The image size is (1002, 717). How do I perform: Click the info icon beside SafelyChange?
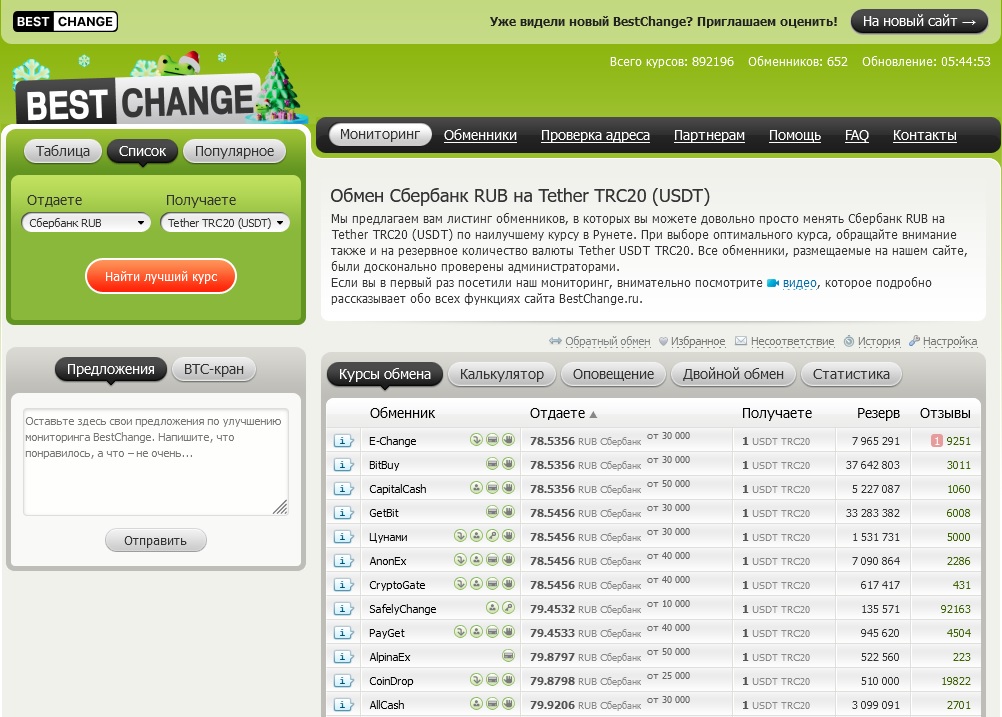[343, 609]
